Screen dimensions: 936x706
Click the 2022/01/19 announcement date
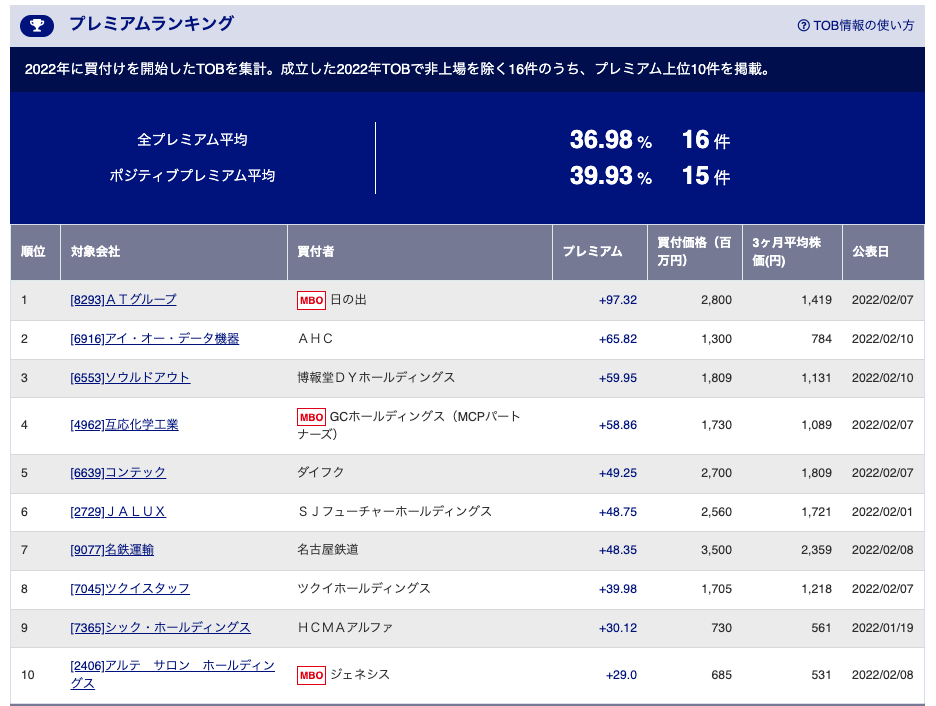[x=882, y=628]
